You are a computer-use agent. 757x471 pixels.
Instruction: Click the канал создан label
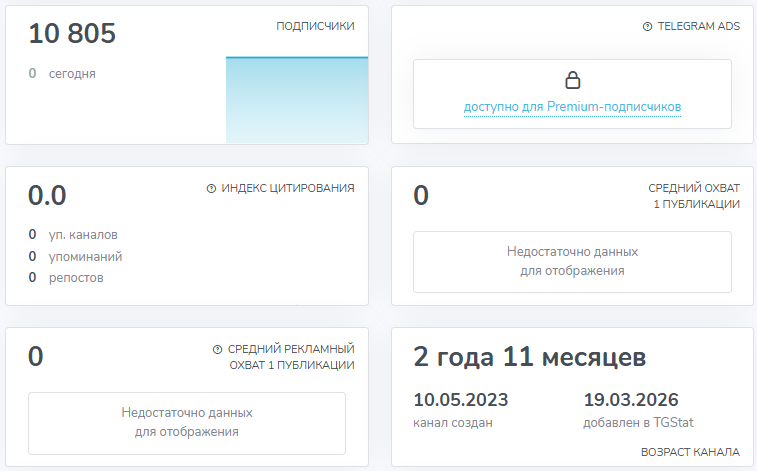pyautogui.click(x=453, y=423)
